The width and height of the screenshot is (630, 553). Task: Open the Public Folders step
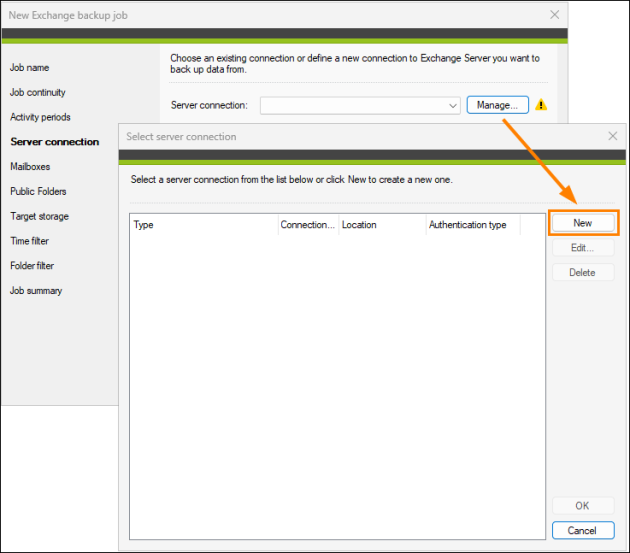coord(38,191)
